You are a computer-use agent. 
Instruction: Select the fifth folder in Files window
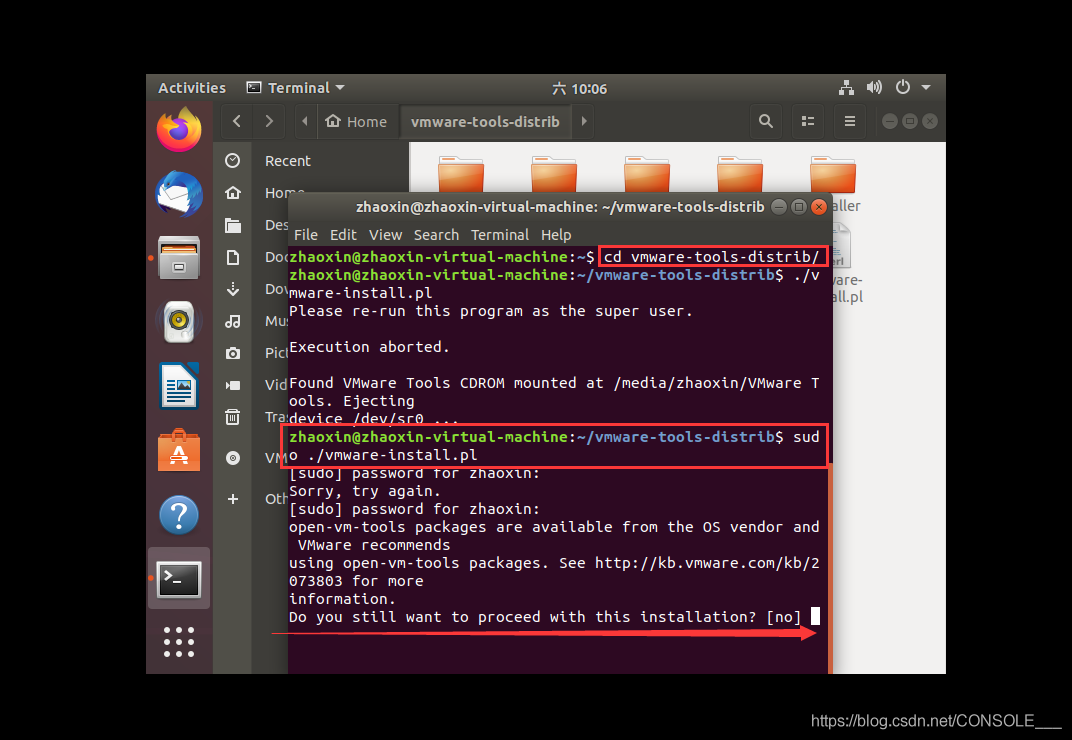tap(833, 174)
